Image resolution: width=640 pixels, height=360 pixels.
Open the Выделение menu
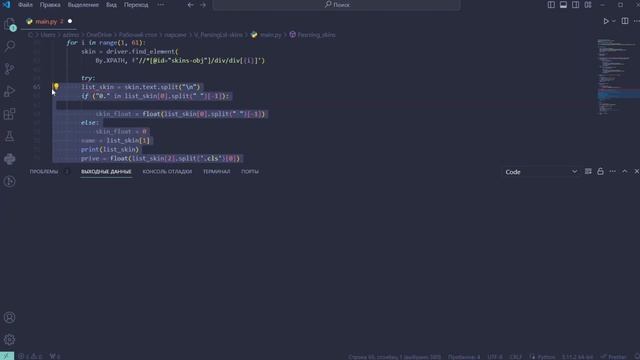click(83, 5)
